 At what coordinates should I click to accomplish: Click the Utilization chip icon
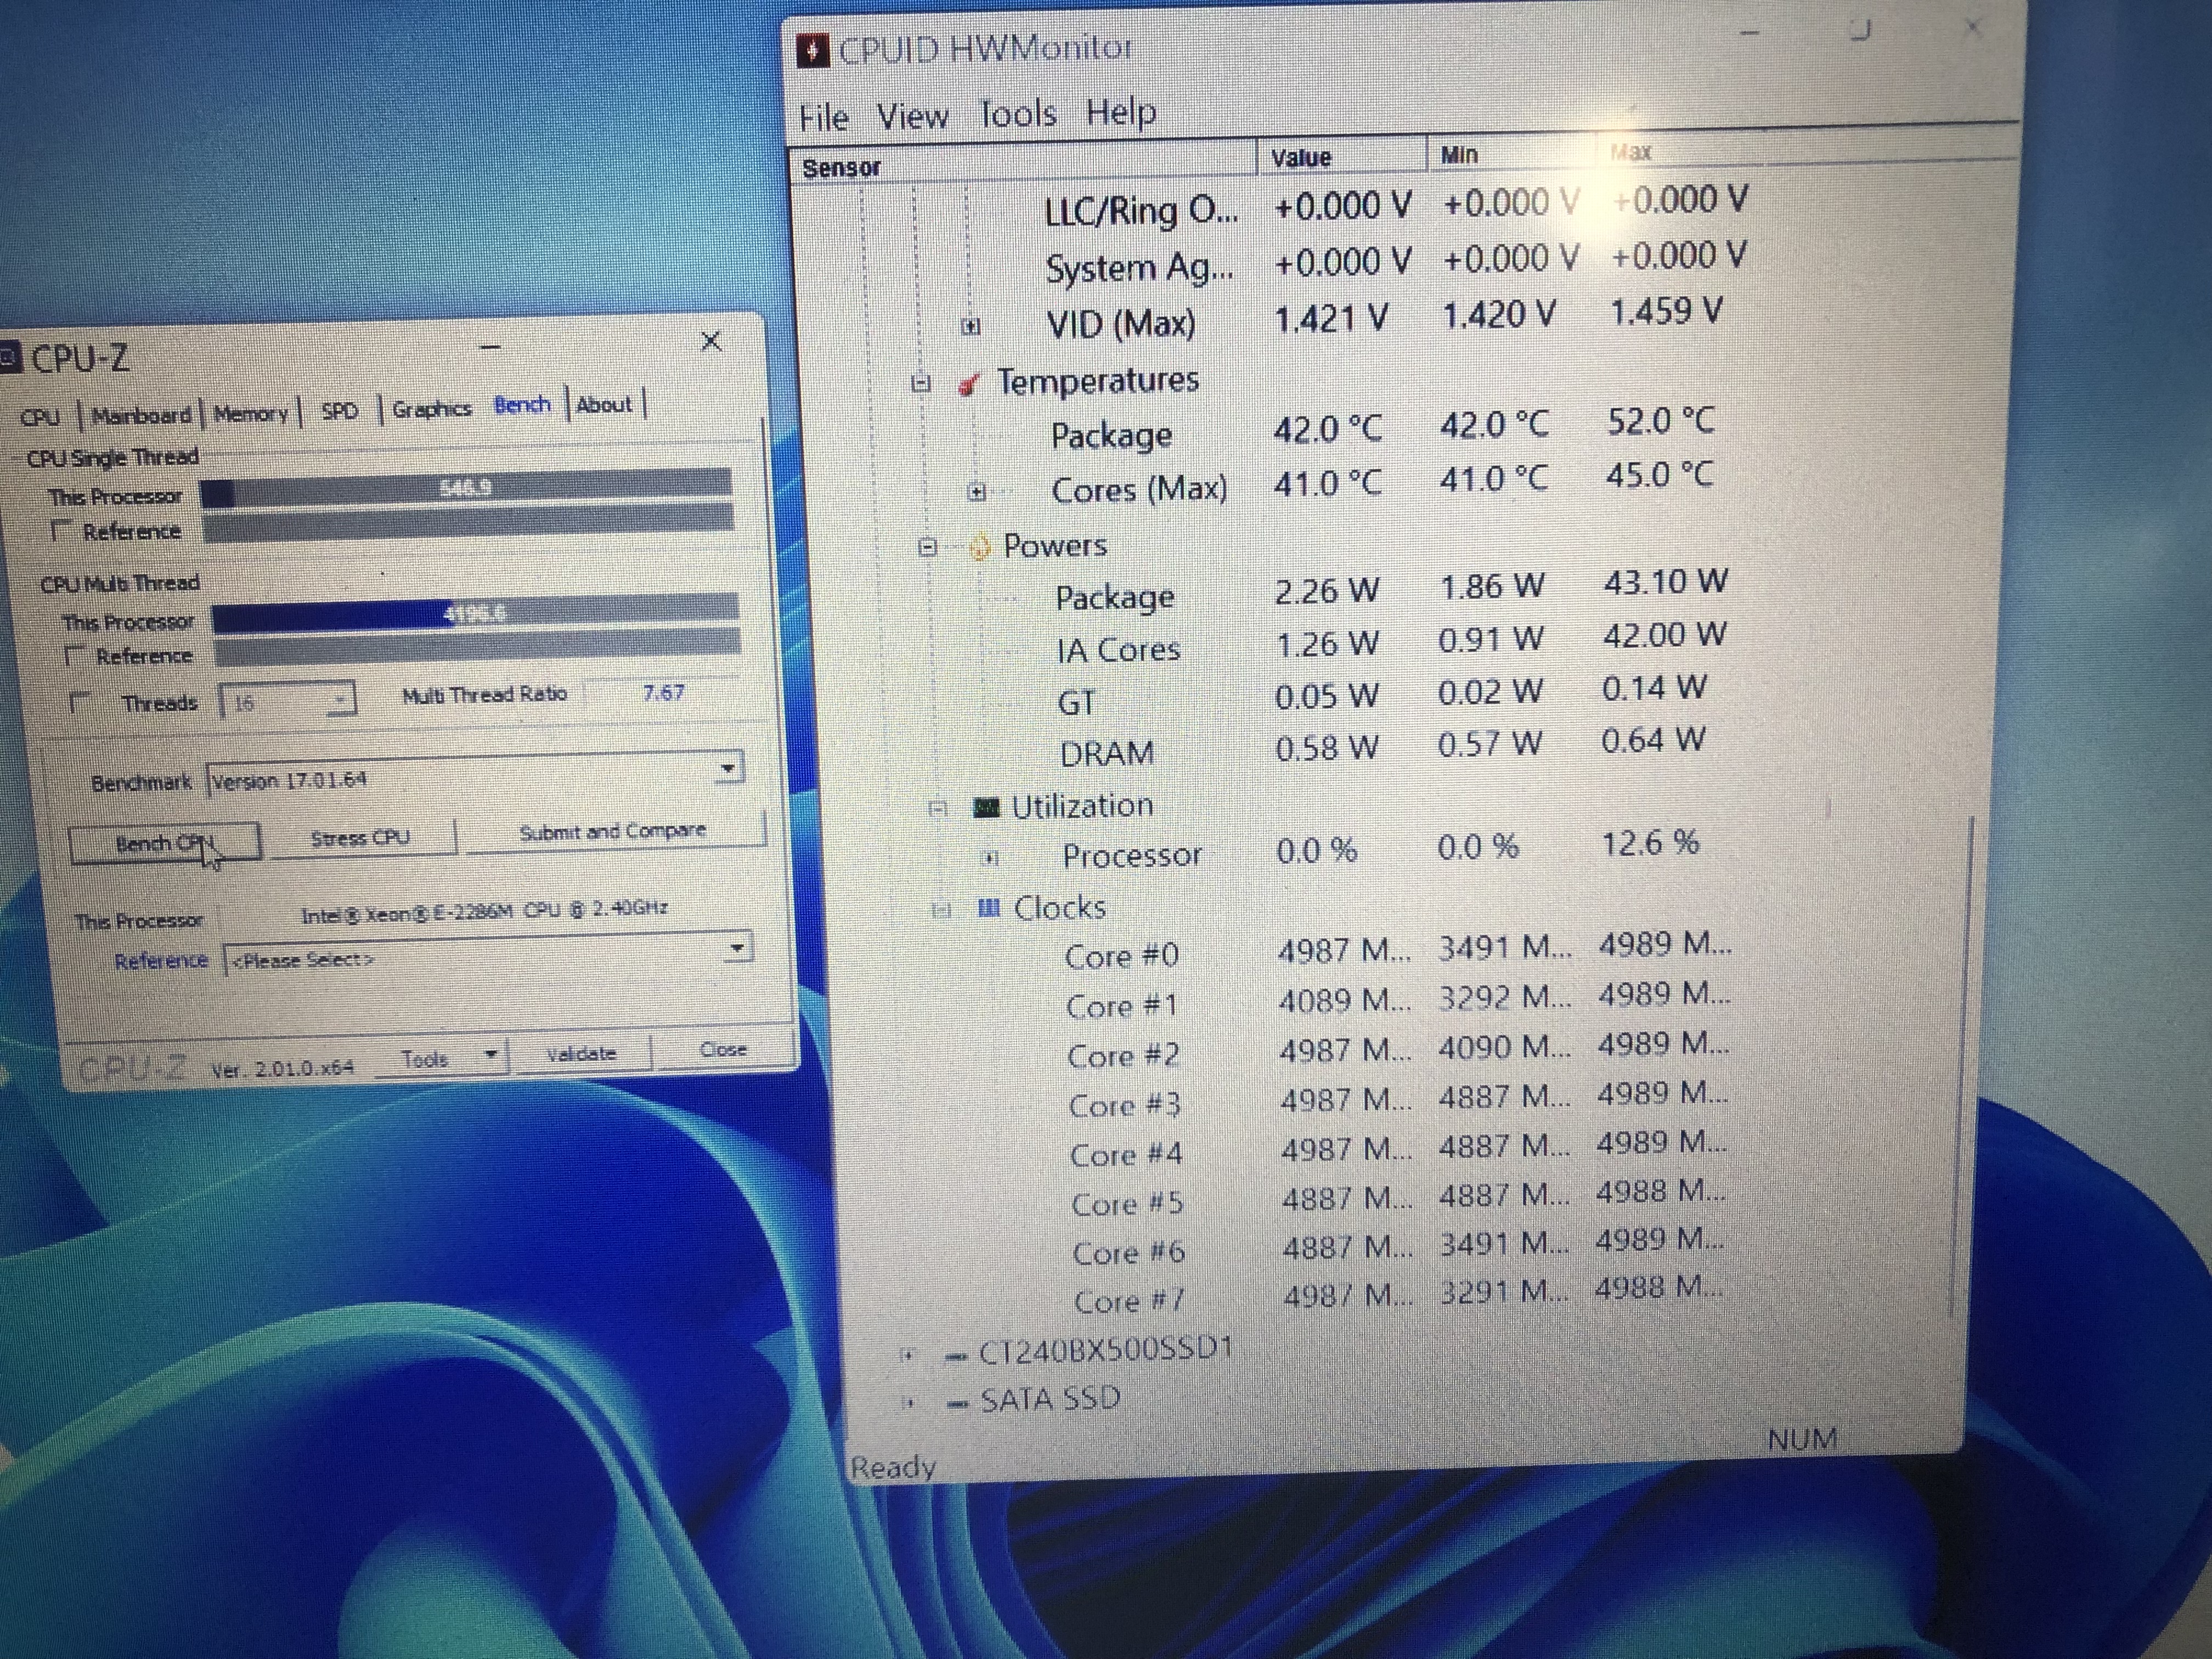click(986, 807)
